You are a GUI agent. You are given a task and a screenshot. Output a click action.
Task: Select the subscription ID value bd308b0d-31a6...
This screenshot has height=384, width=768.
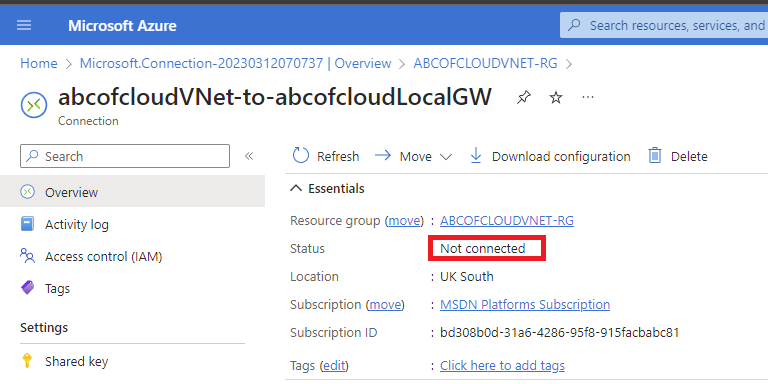(560, 333)
